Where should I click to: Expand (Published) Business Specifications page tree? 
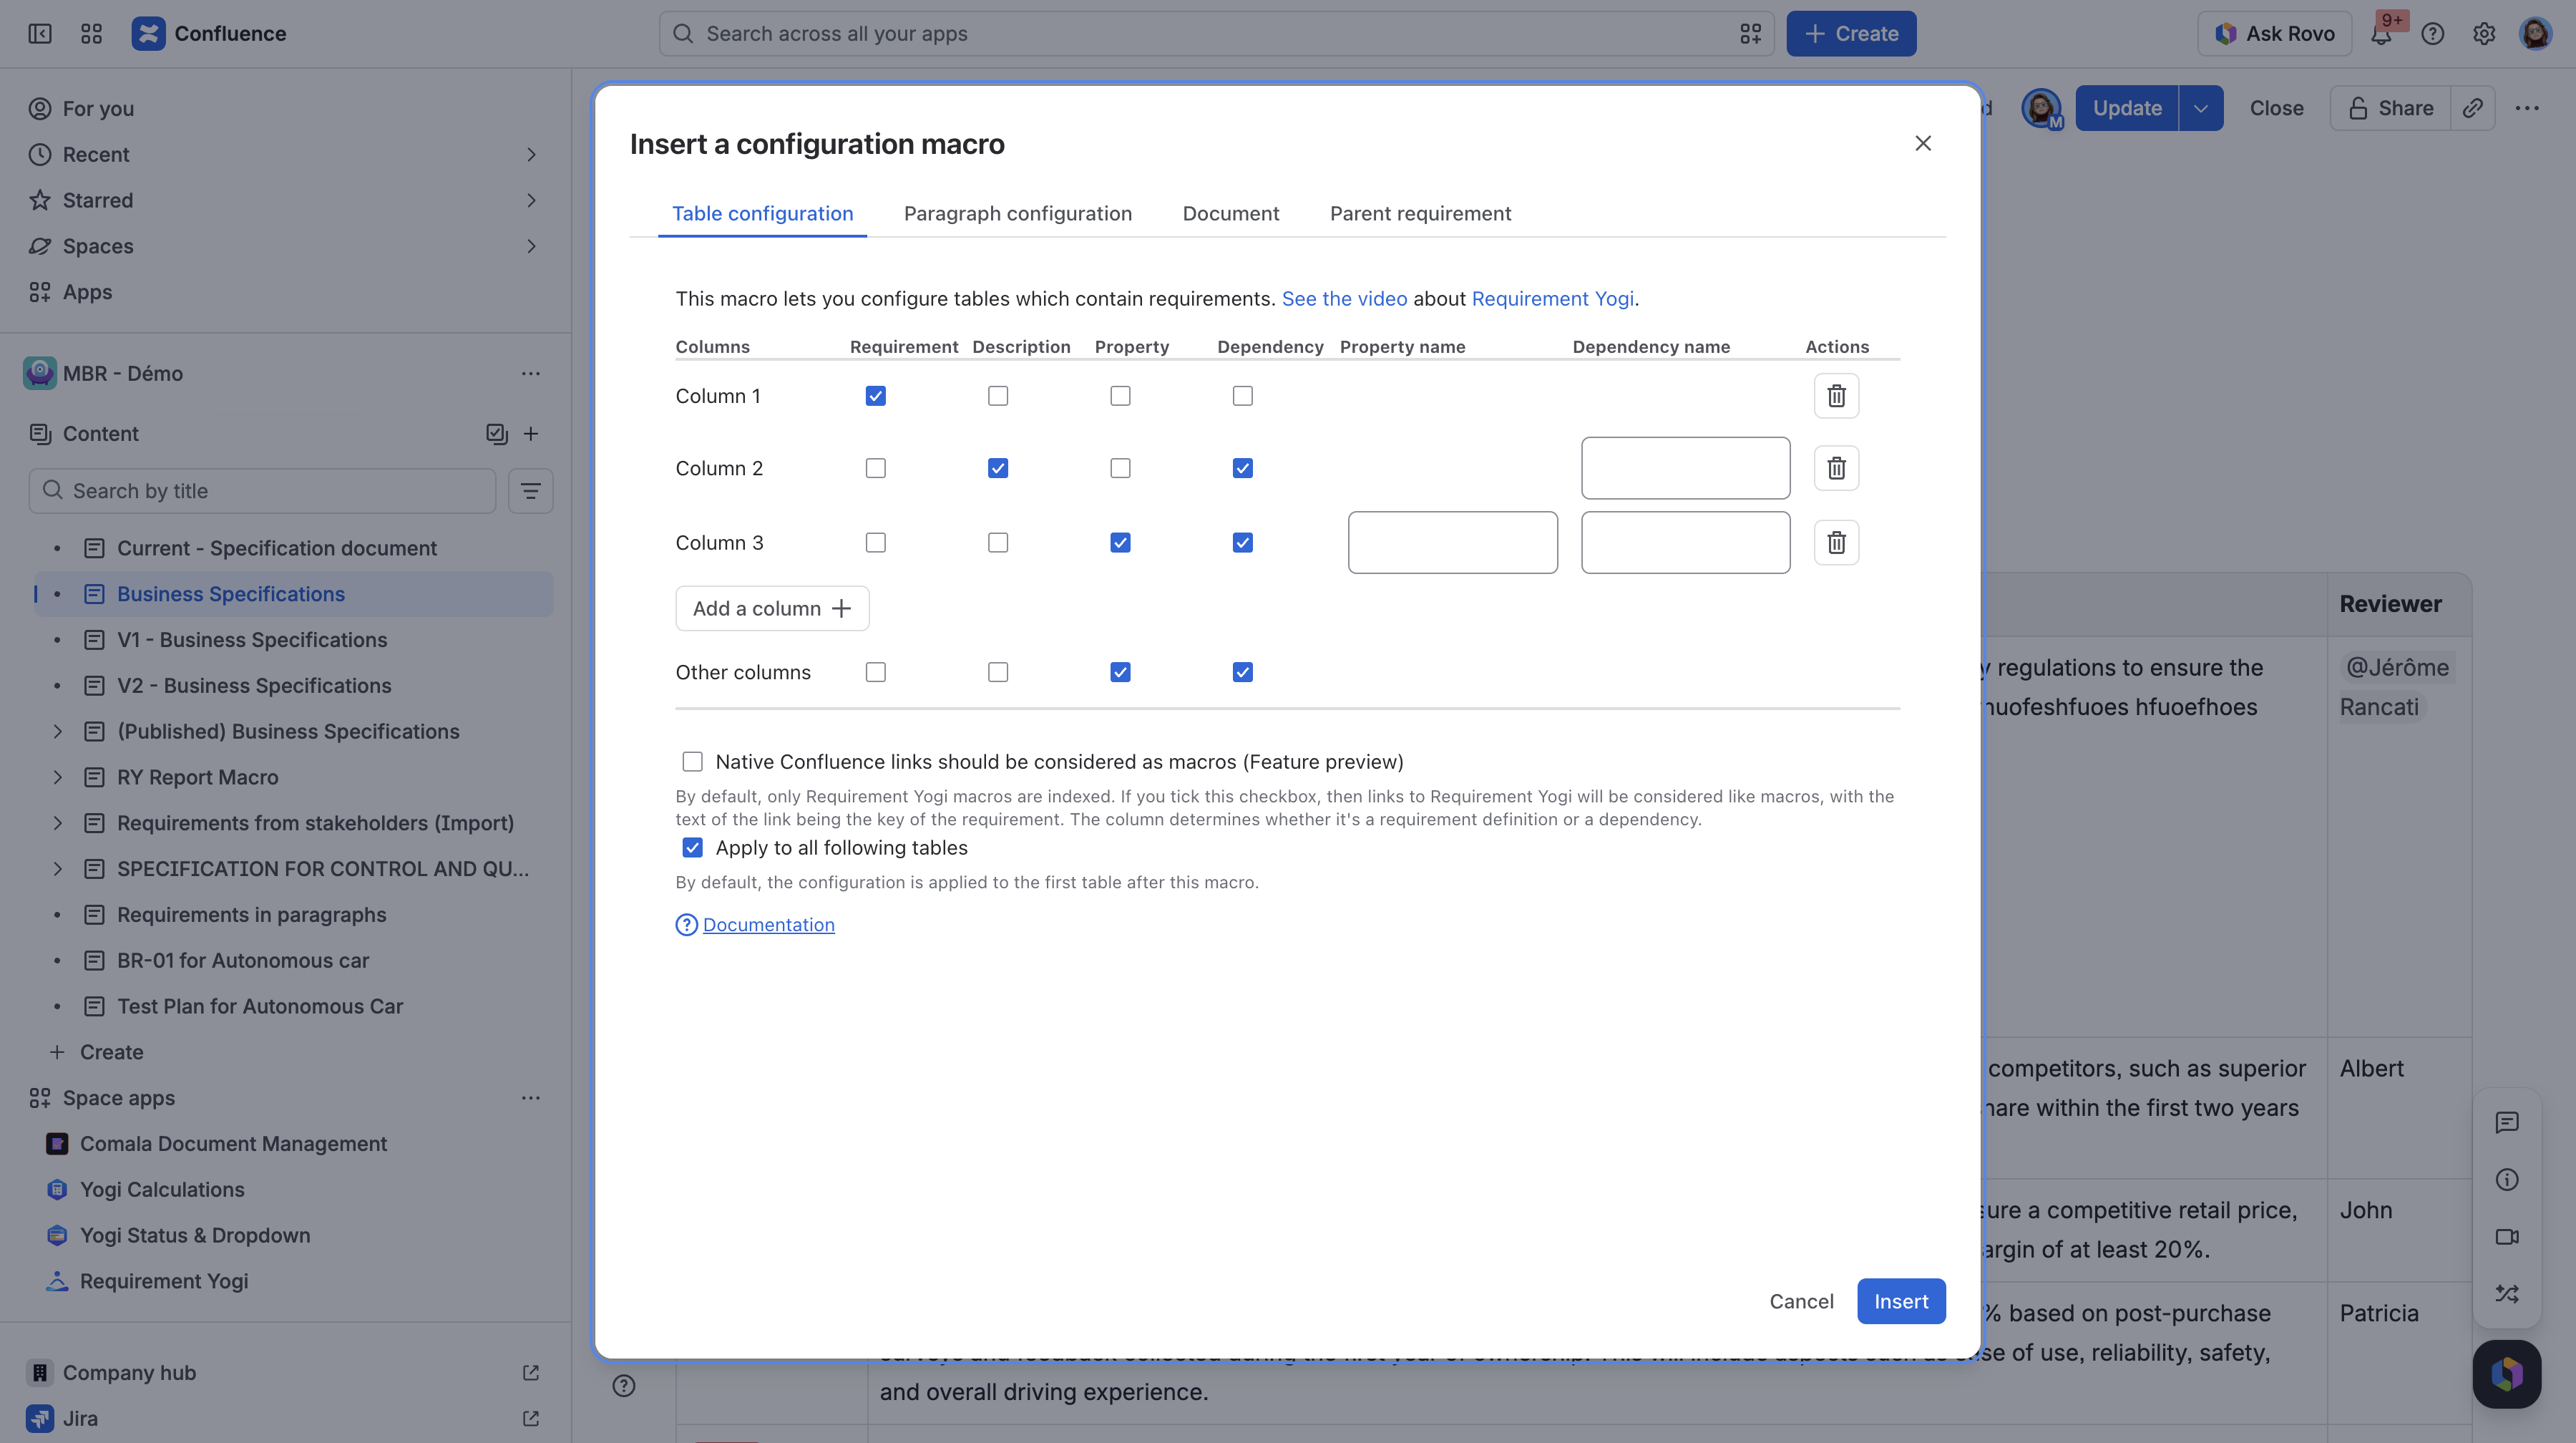tap(58, 731)
